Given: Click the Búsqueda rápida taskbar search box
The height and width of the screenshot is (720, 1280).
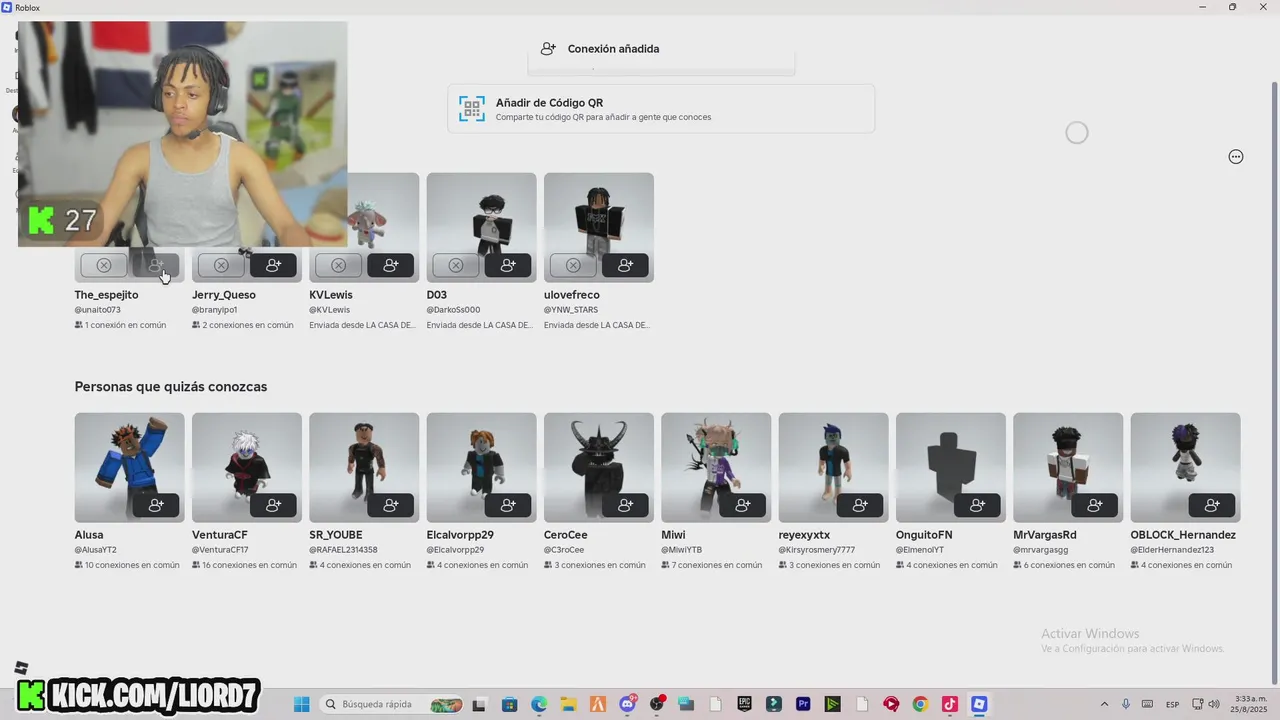Looking at the screenshot, I should tap(394, 704).
